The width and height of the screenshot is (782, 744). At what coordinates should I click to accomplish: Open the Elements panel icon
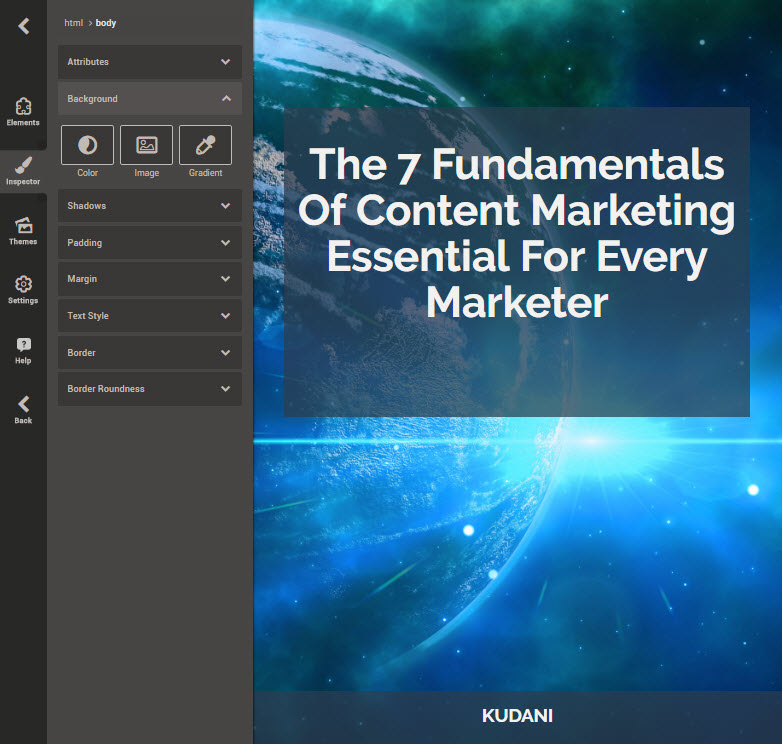(x=23, y=106)
